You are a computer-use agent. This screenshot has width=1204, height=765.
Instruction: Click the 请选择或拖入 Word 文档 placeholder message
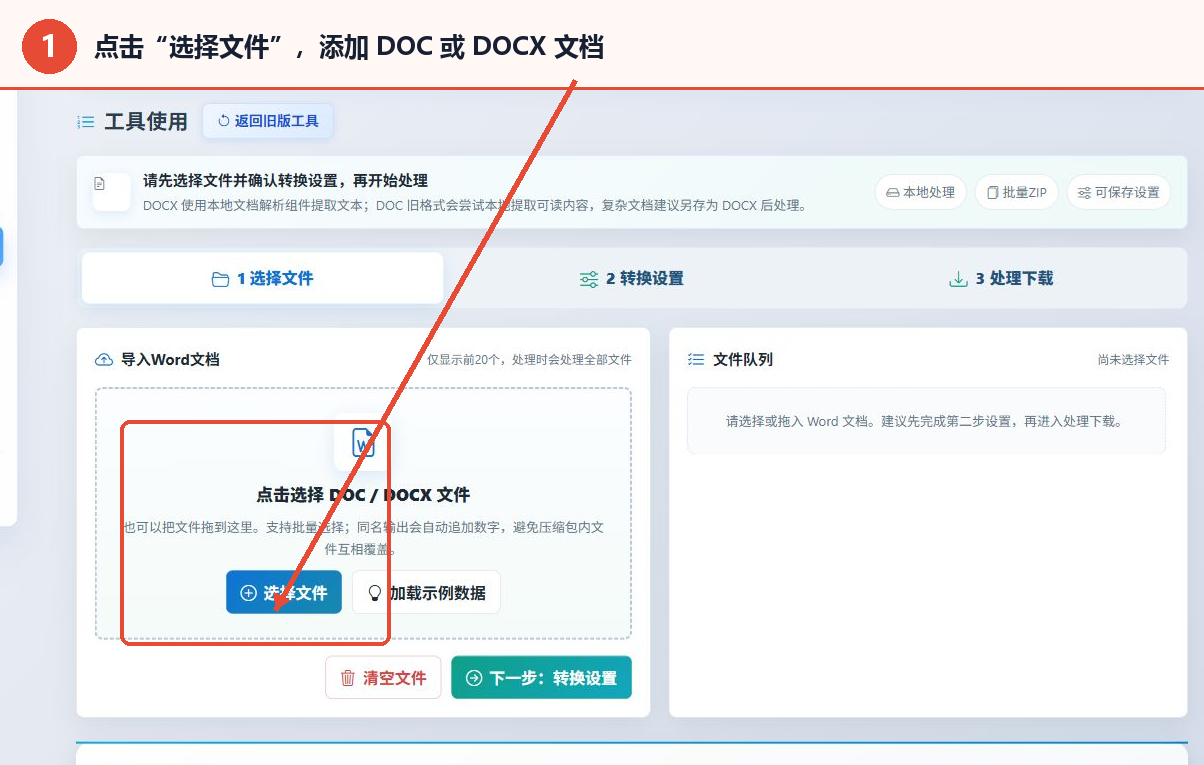926,421
